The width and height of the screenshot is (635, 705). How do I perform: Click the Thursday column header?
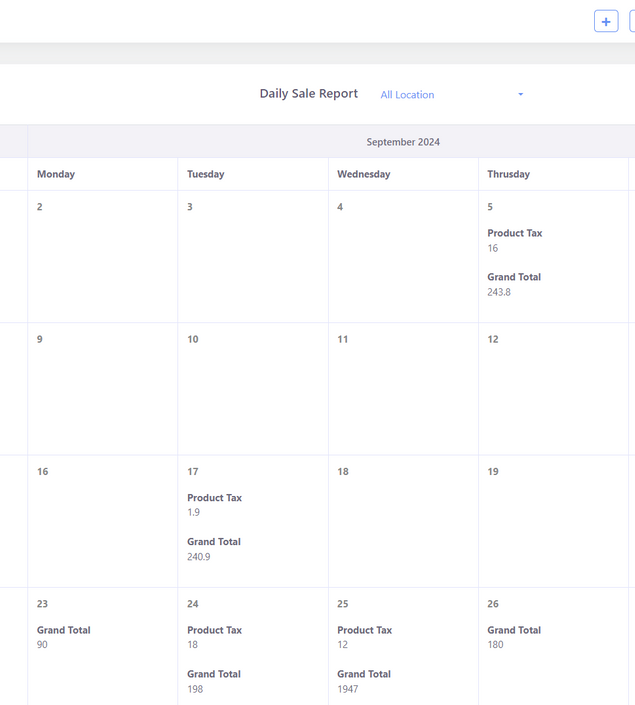(508, 174)
